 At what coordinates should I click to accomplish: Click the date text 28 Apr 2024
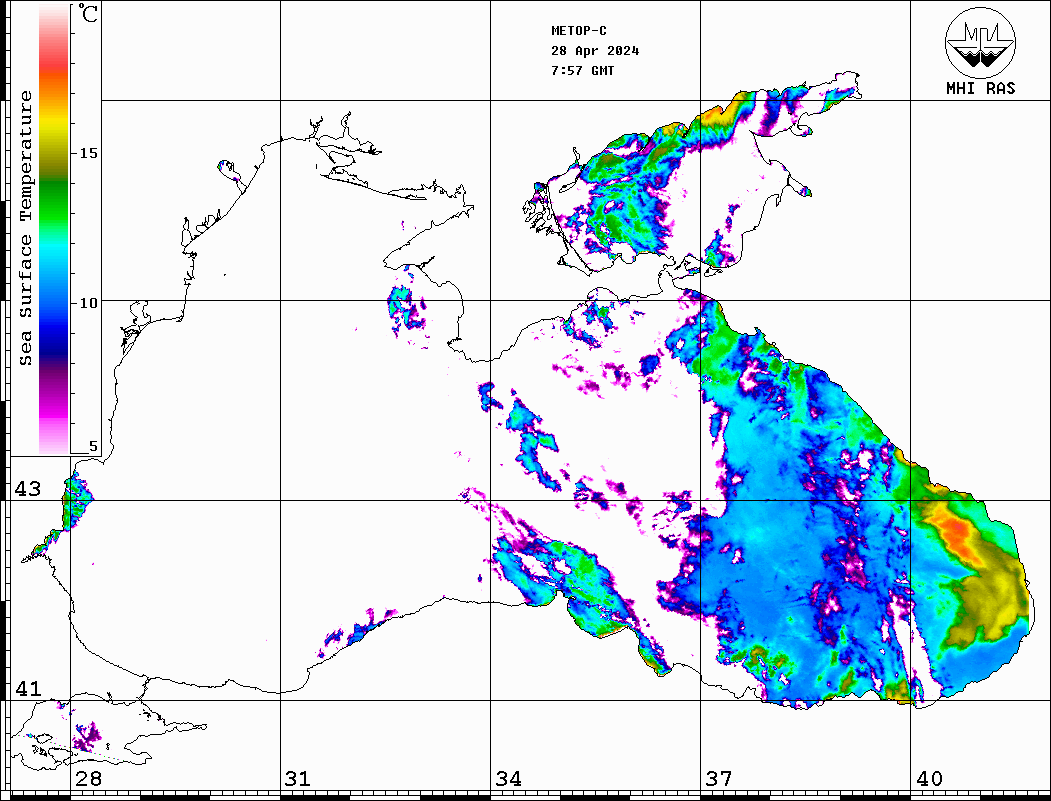(595, 51)
